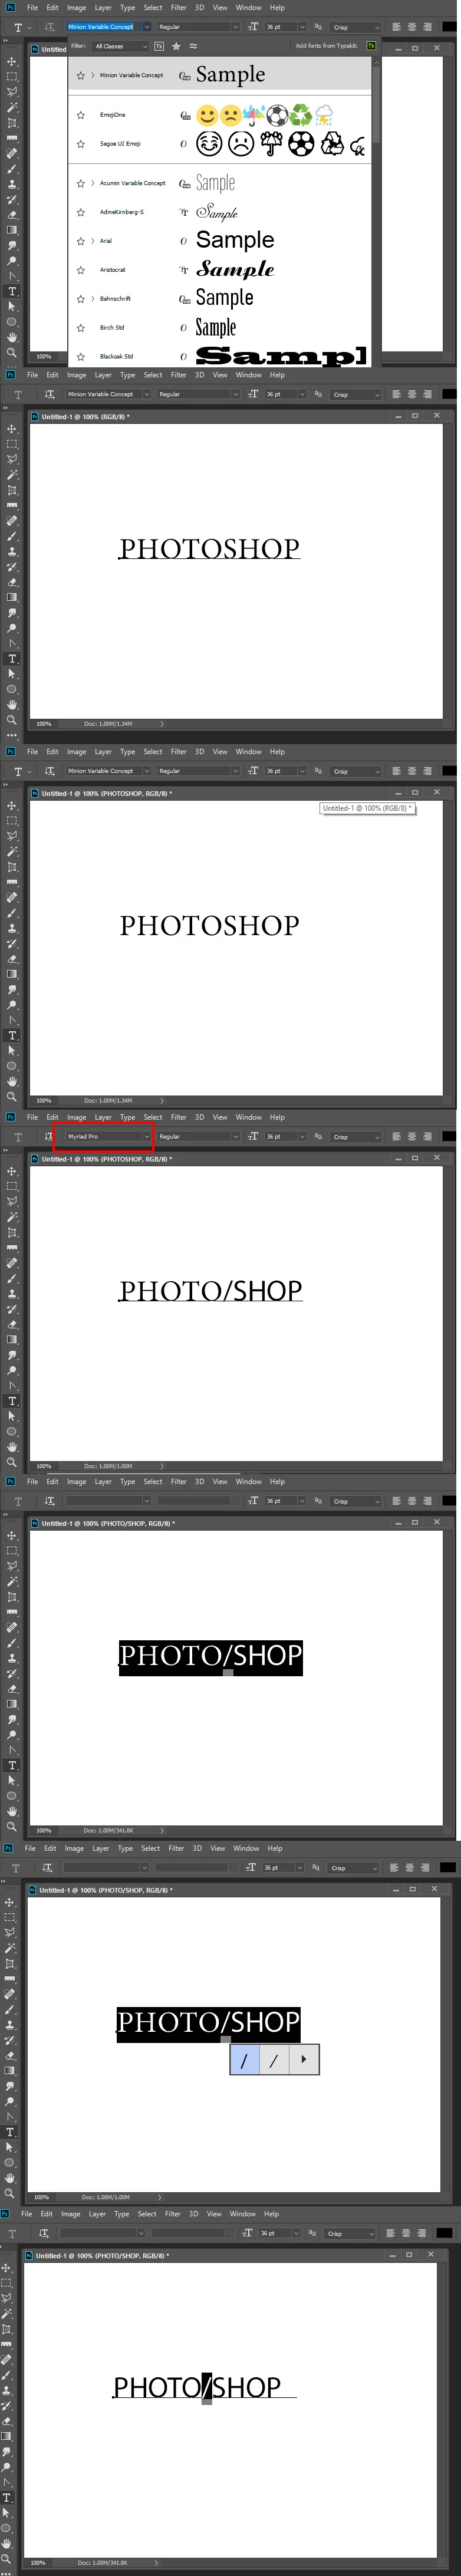
Task: Click green Typekit icon next to Add fonts
Action: tap(372, 46)
